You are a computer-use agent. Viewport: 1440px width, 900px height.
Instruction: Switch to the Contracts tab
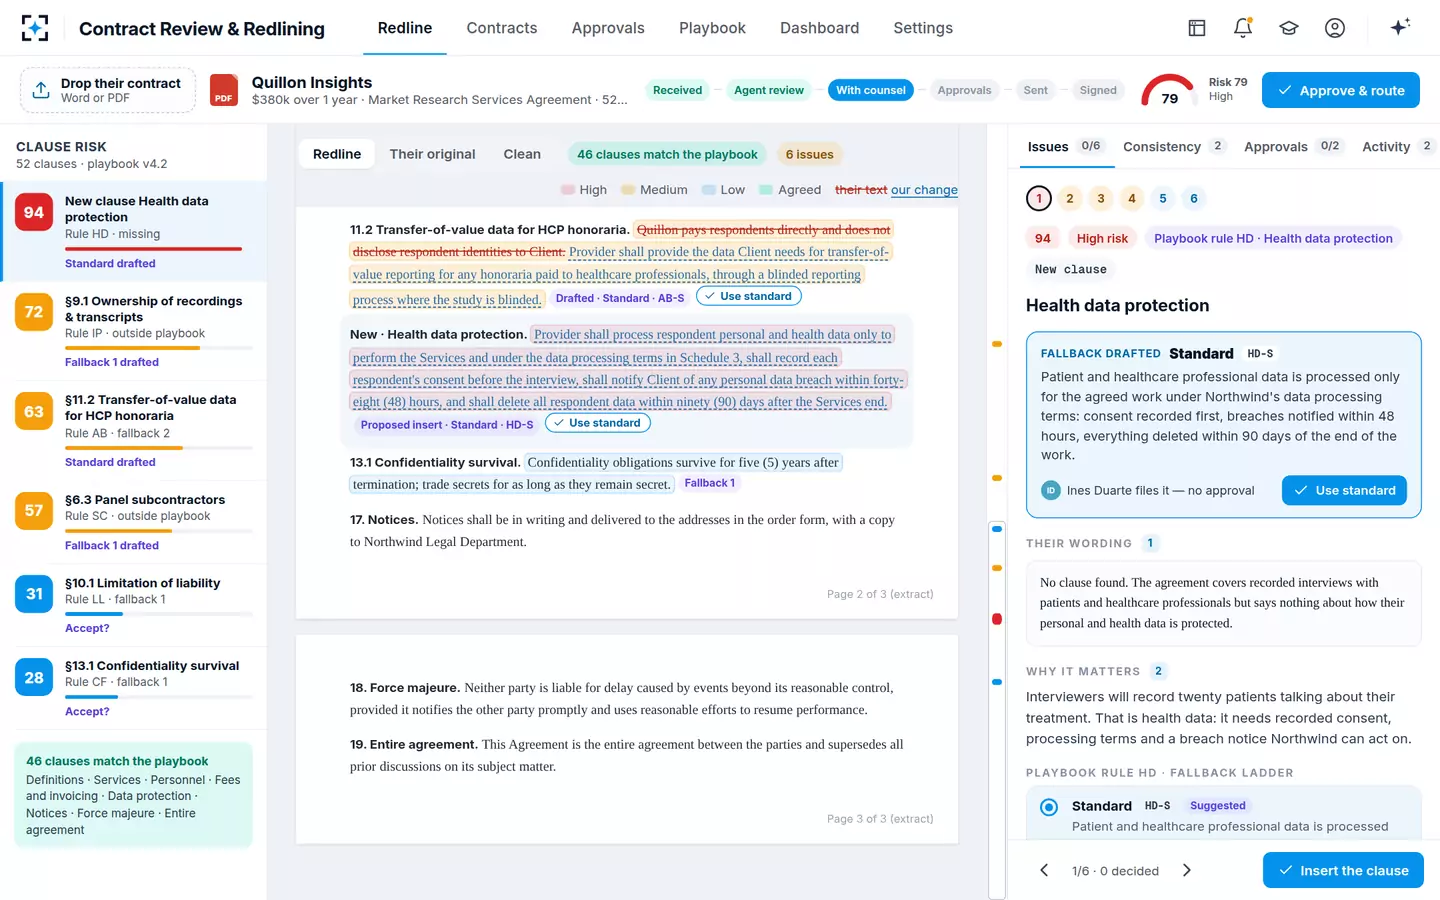tap(502, 28)
